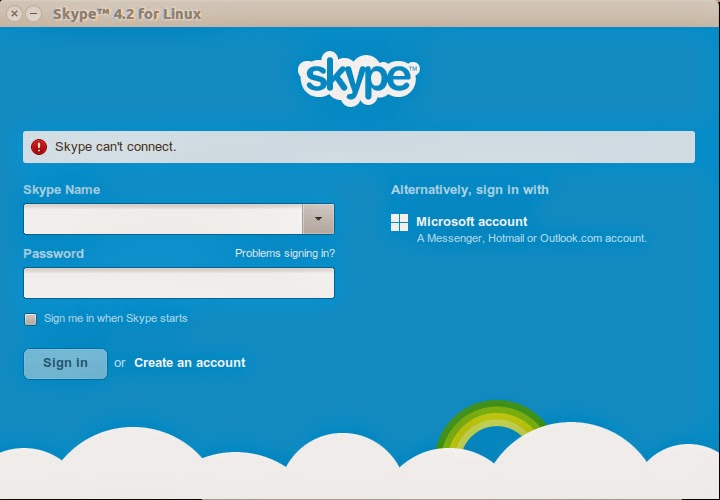Click the Password label
The width and height of the screenshot is (720, 500).
point(54,253)
